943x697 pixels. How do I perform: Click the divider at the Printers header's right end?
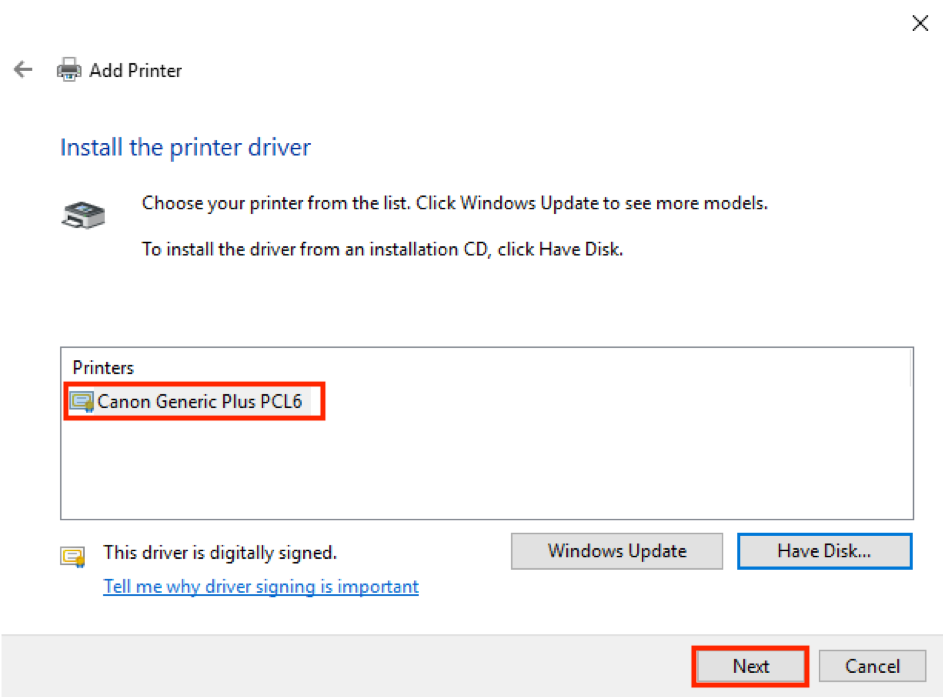[910, 368]
